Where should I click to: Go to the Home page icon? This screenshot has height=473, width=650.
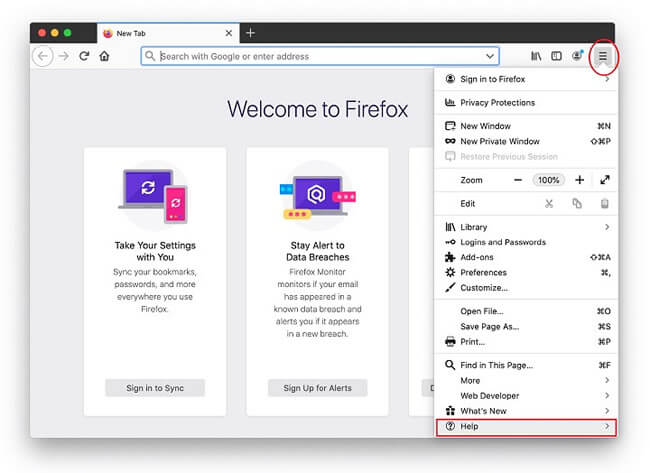[104, 56]
